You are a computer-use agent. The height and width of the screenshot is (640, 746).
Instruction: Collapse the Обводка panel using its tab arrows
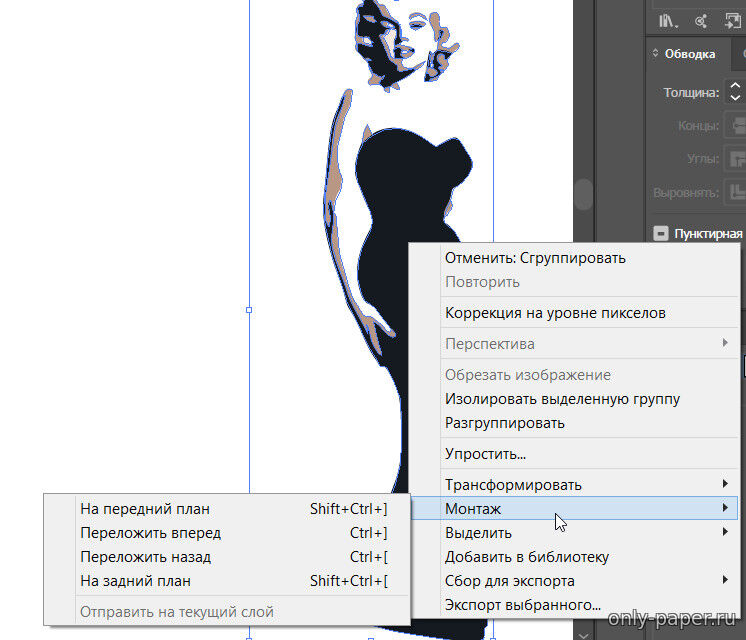click(x=655, y=54)
